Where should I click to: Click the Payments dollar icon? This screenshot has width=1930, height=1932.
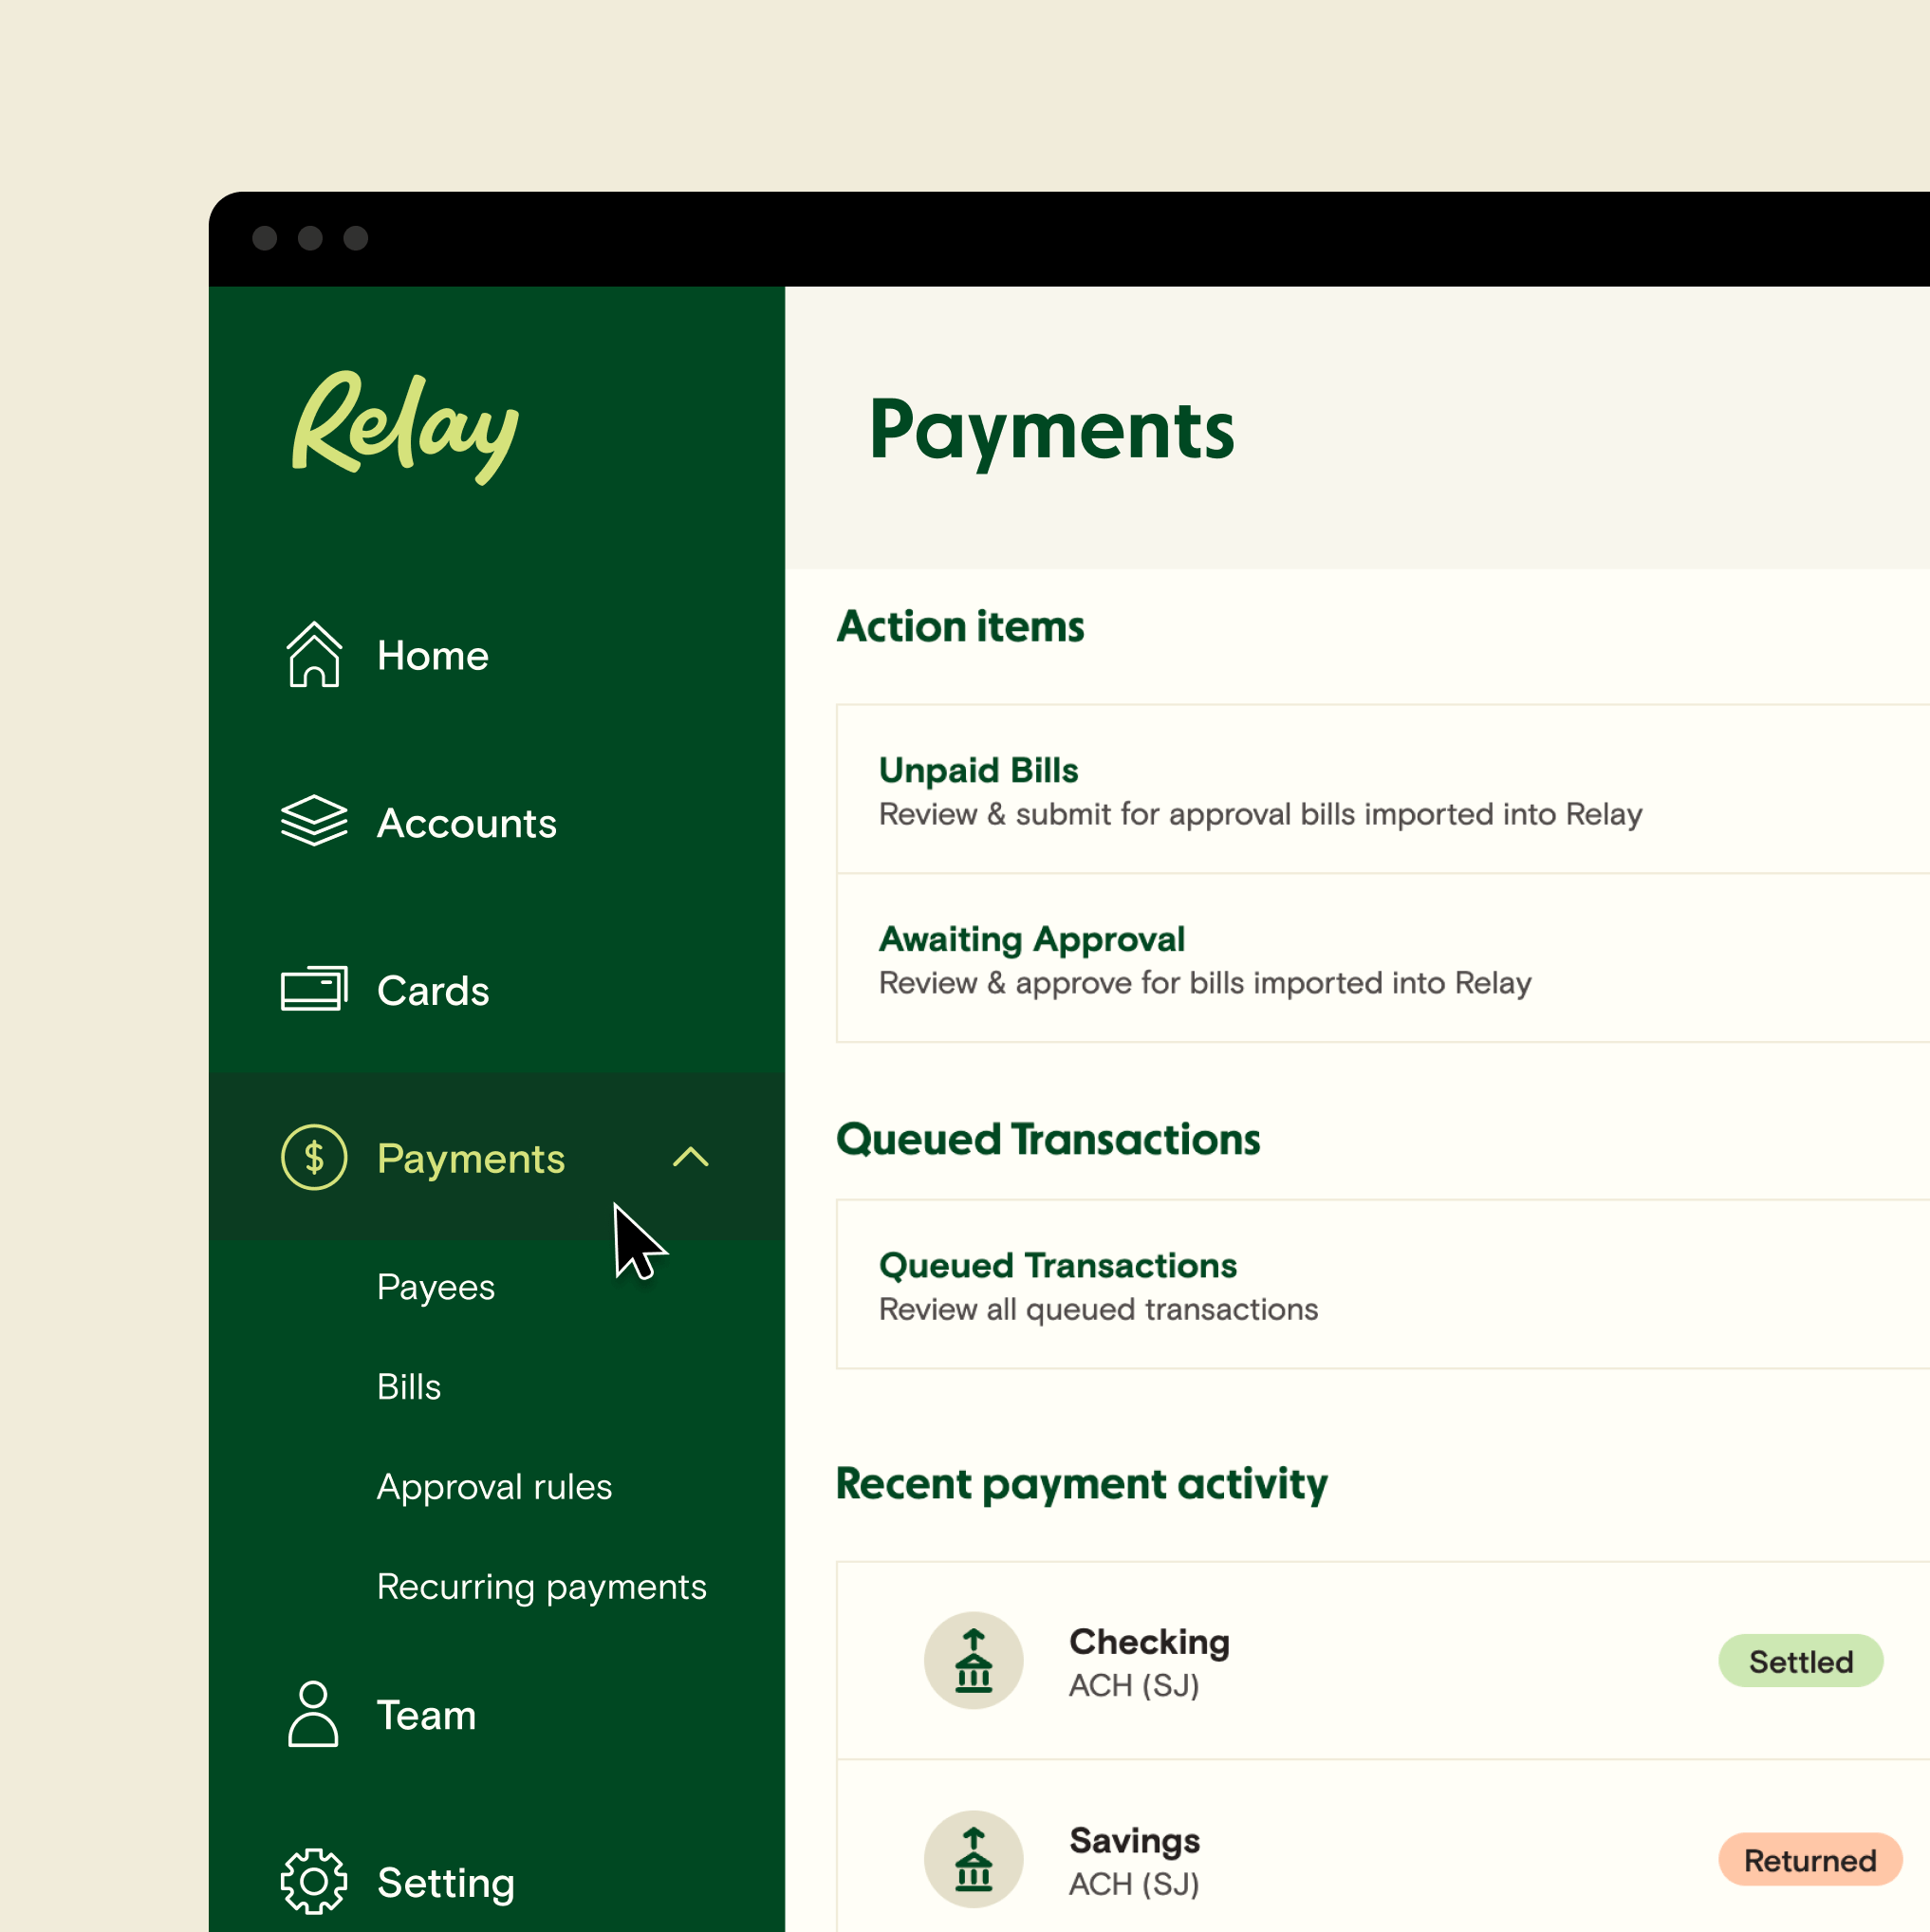(x=315, y=1158)
